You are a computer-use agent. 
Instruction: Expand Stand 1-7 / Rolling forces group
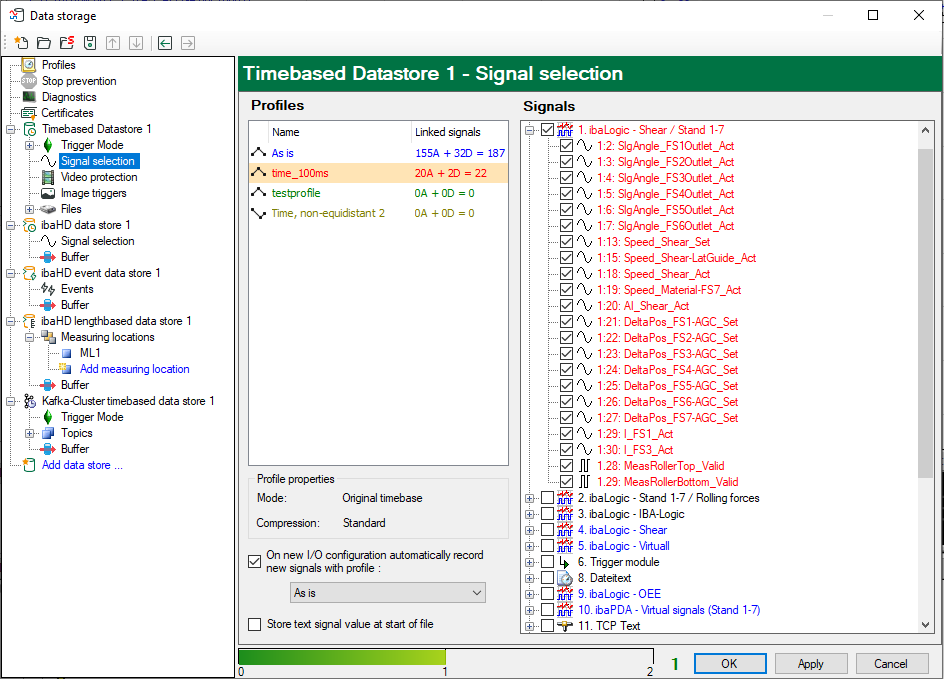pos(530,498)
